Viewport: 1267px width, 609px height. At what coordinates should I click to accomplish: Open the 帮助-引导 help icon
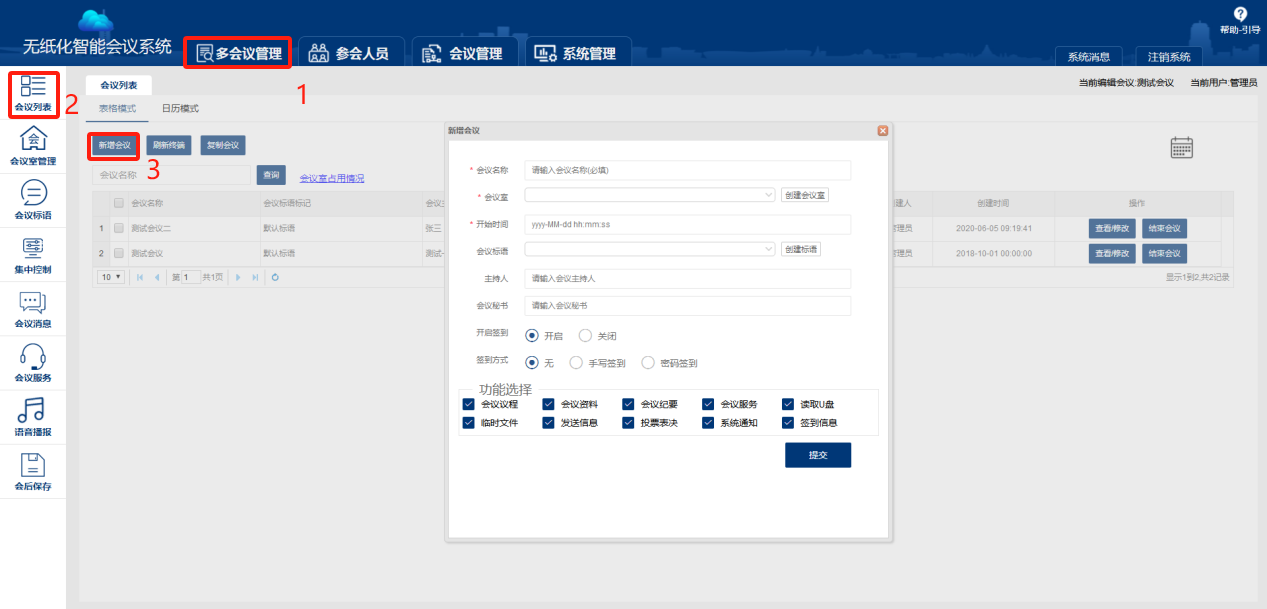pos(1240,13)
